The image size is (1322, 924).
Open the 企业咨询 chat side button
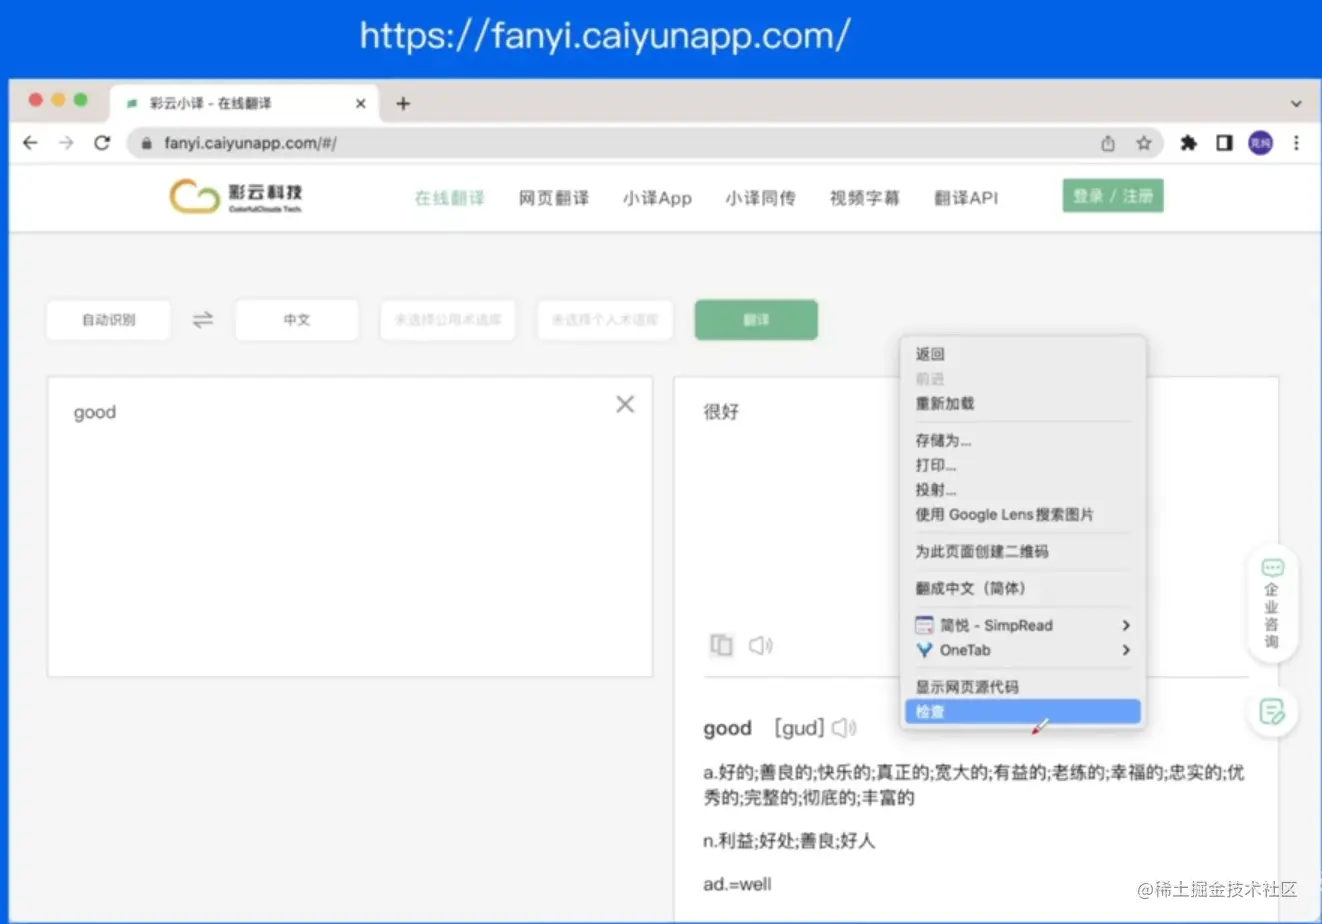click(x=1272, y=603)
